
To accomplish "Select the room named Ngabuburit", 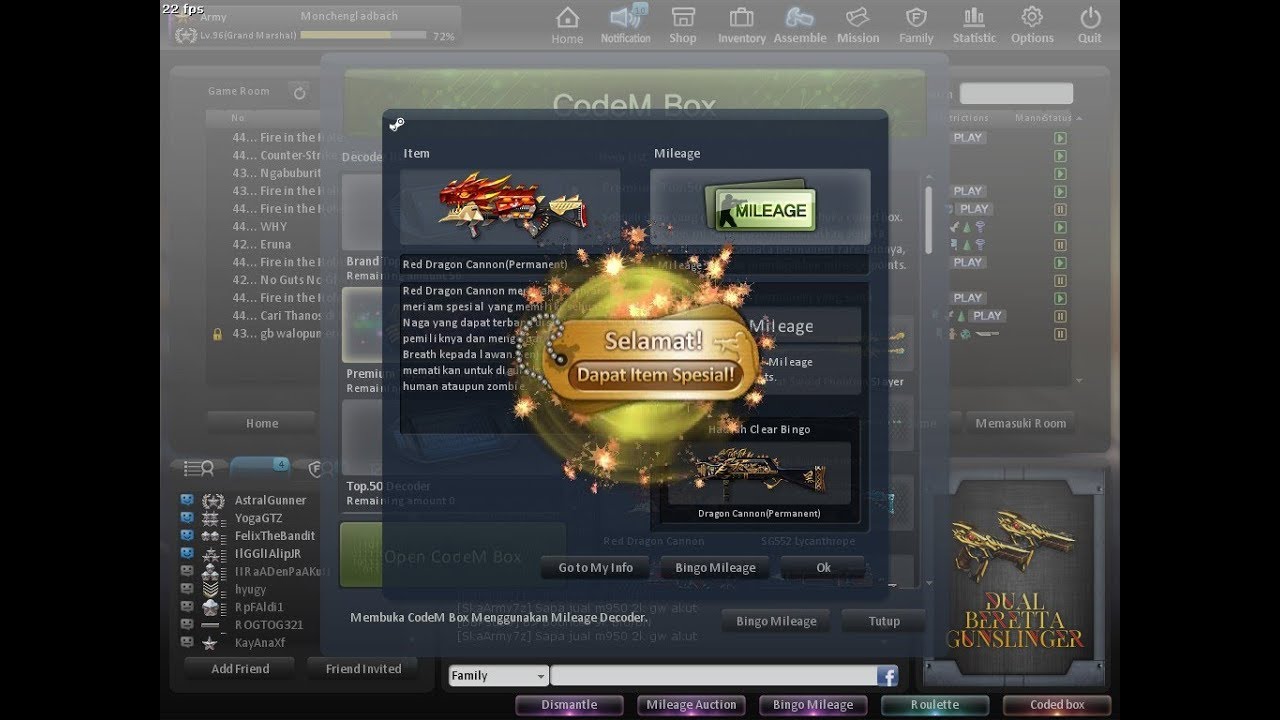I will pyautogui.click(x=290, y=173).
